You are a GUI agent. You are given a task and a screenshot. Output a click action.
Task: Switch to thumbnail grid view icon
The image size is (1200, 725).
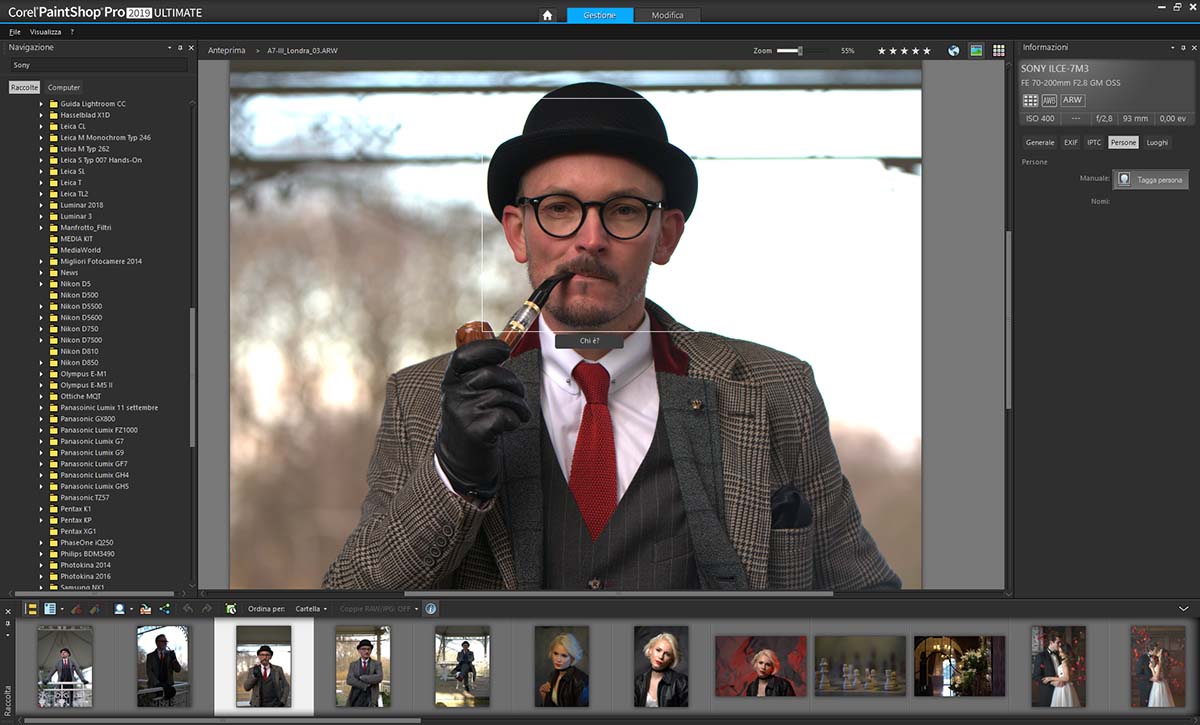coord(998,51)
